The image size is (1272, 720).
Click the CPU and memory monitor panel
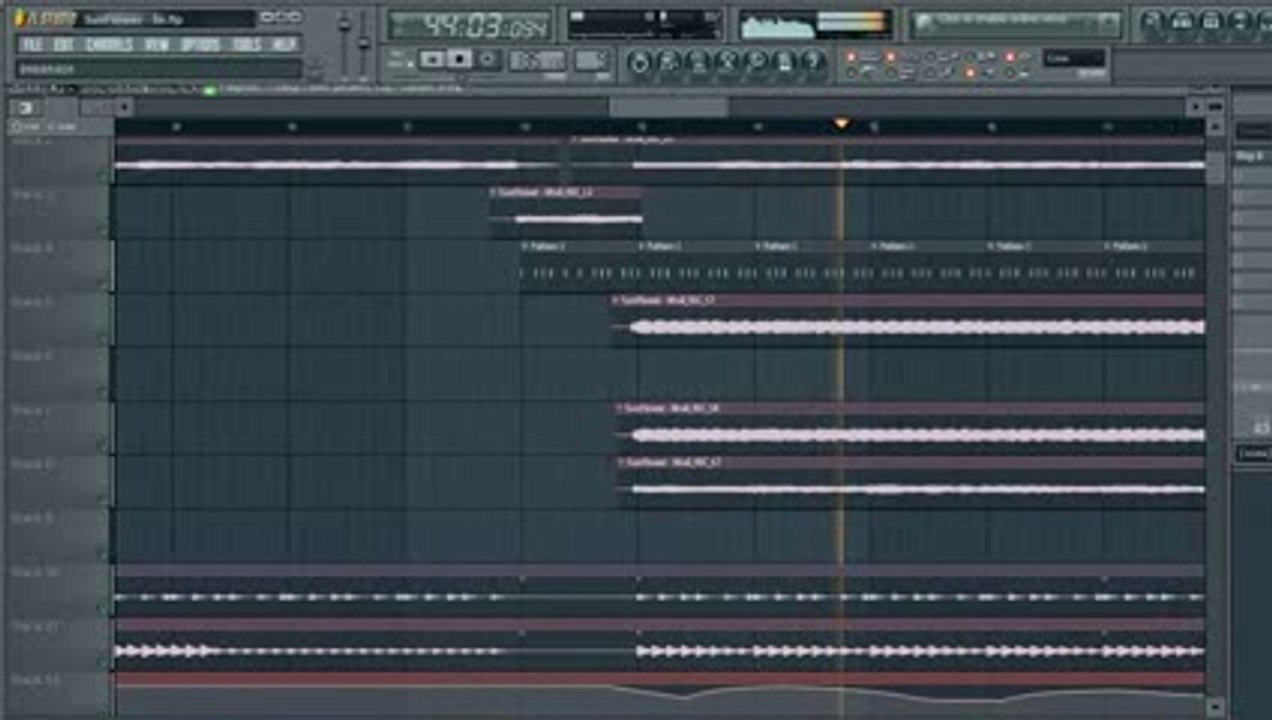click(x=644, y=24)
